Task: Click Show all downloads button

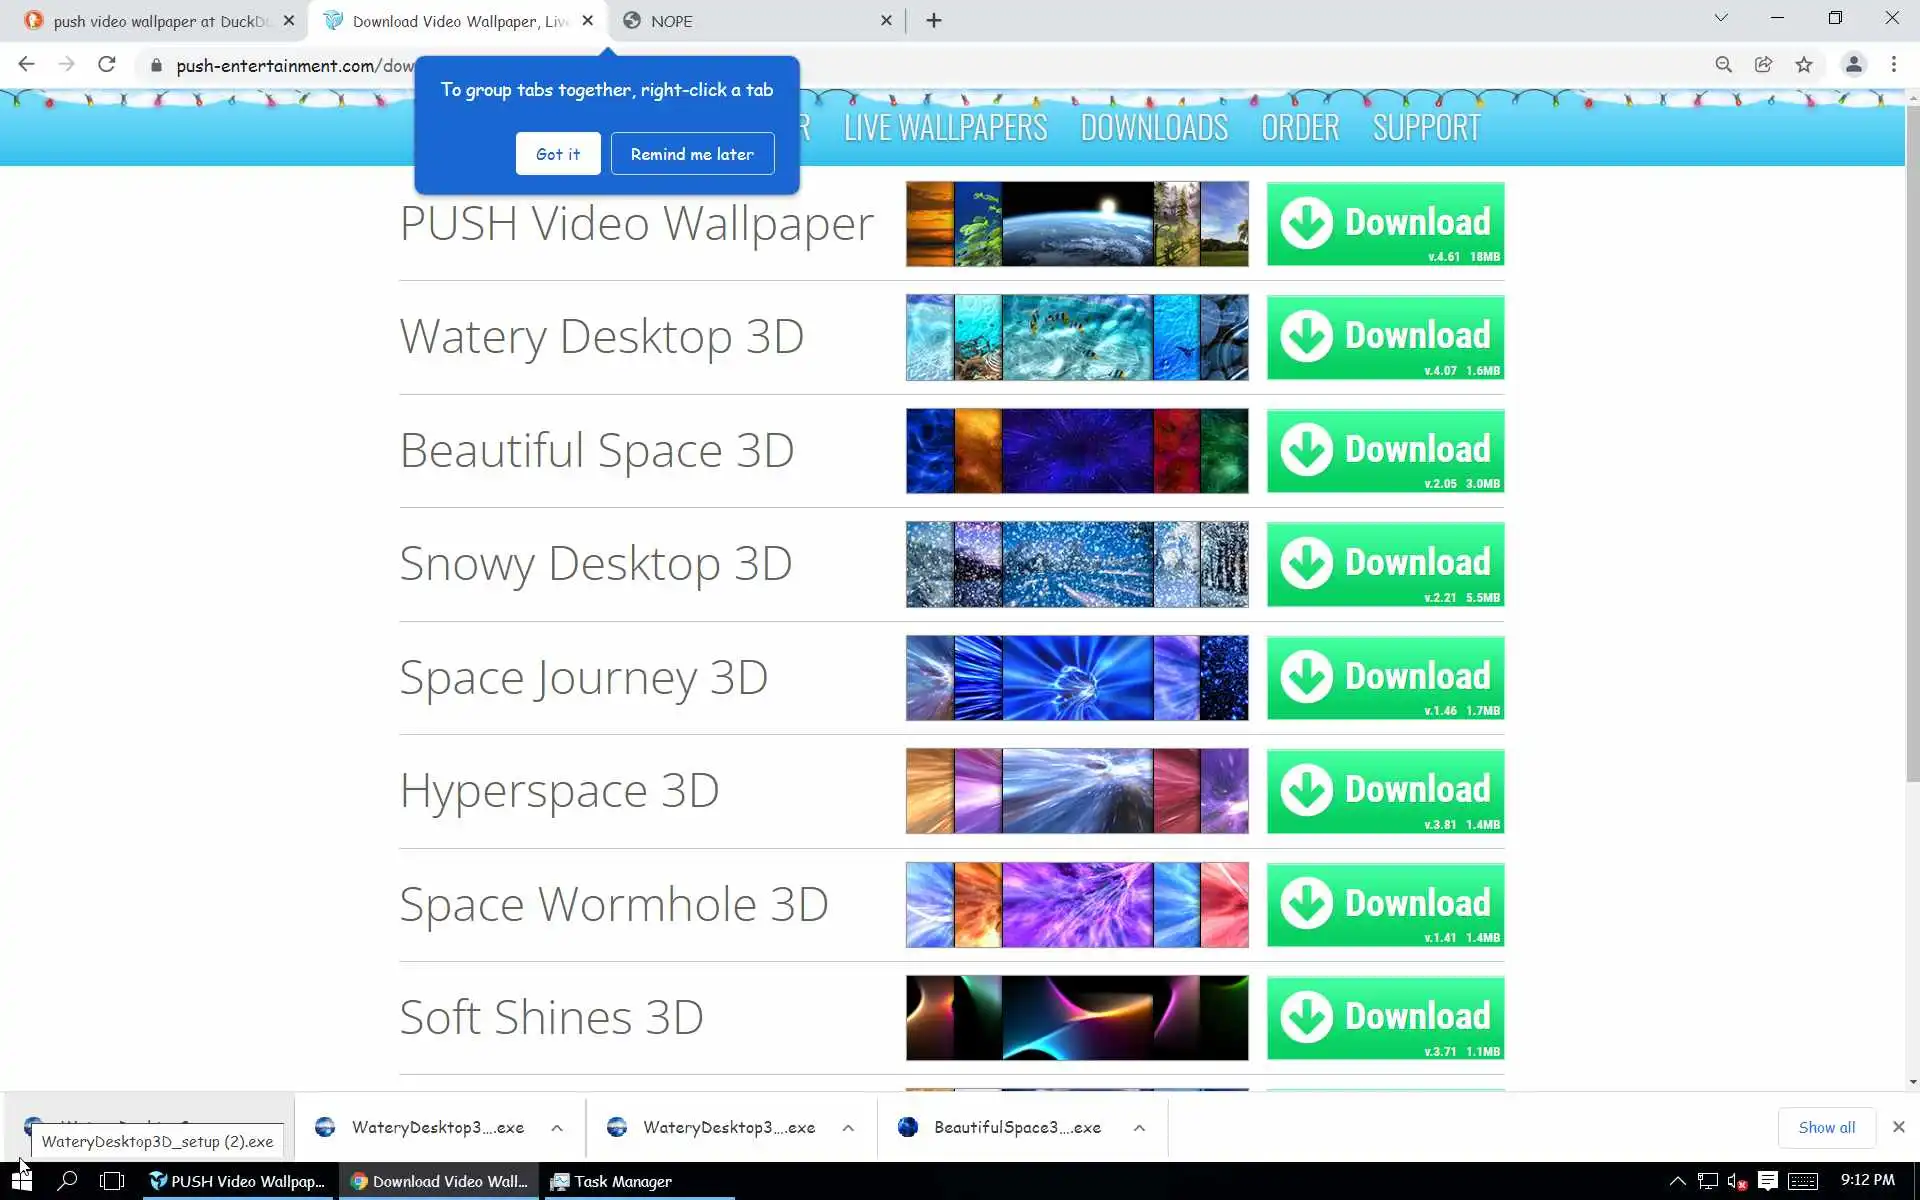Action: point(1826,1128)
